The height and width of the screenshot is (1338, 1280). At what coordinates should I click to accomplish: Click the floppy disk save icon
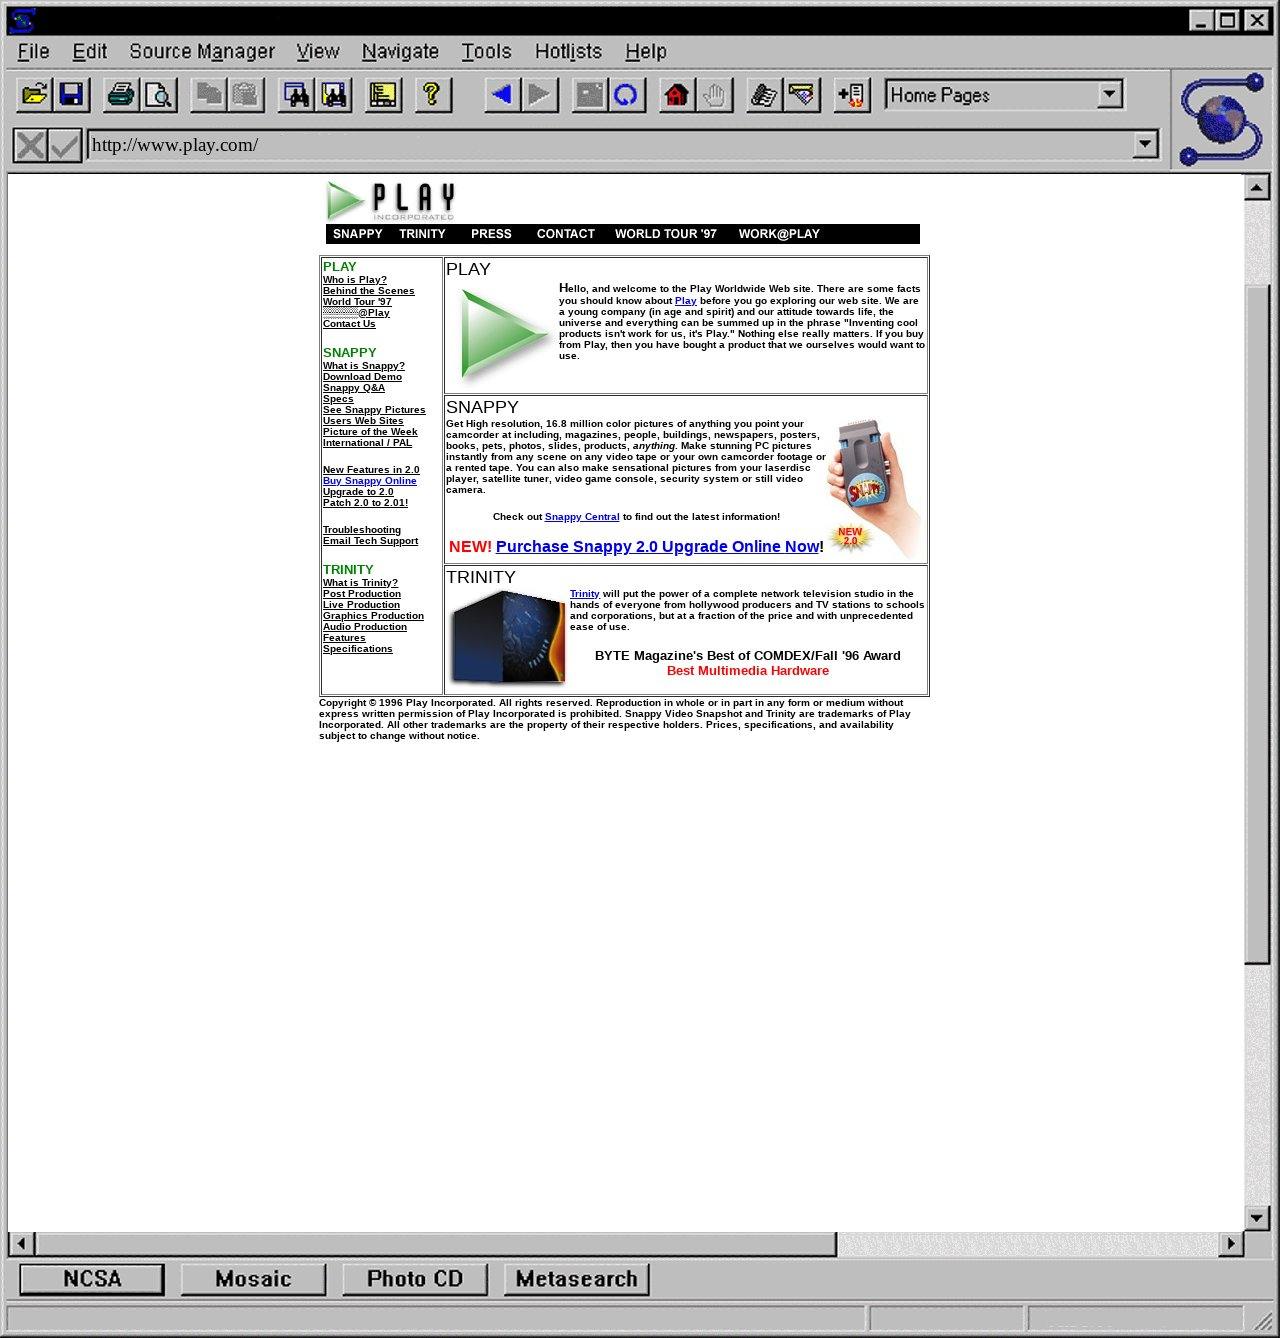(x=72, y=95)
